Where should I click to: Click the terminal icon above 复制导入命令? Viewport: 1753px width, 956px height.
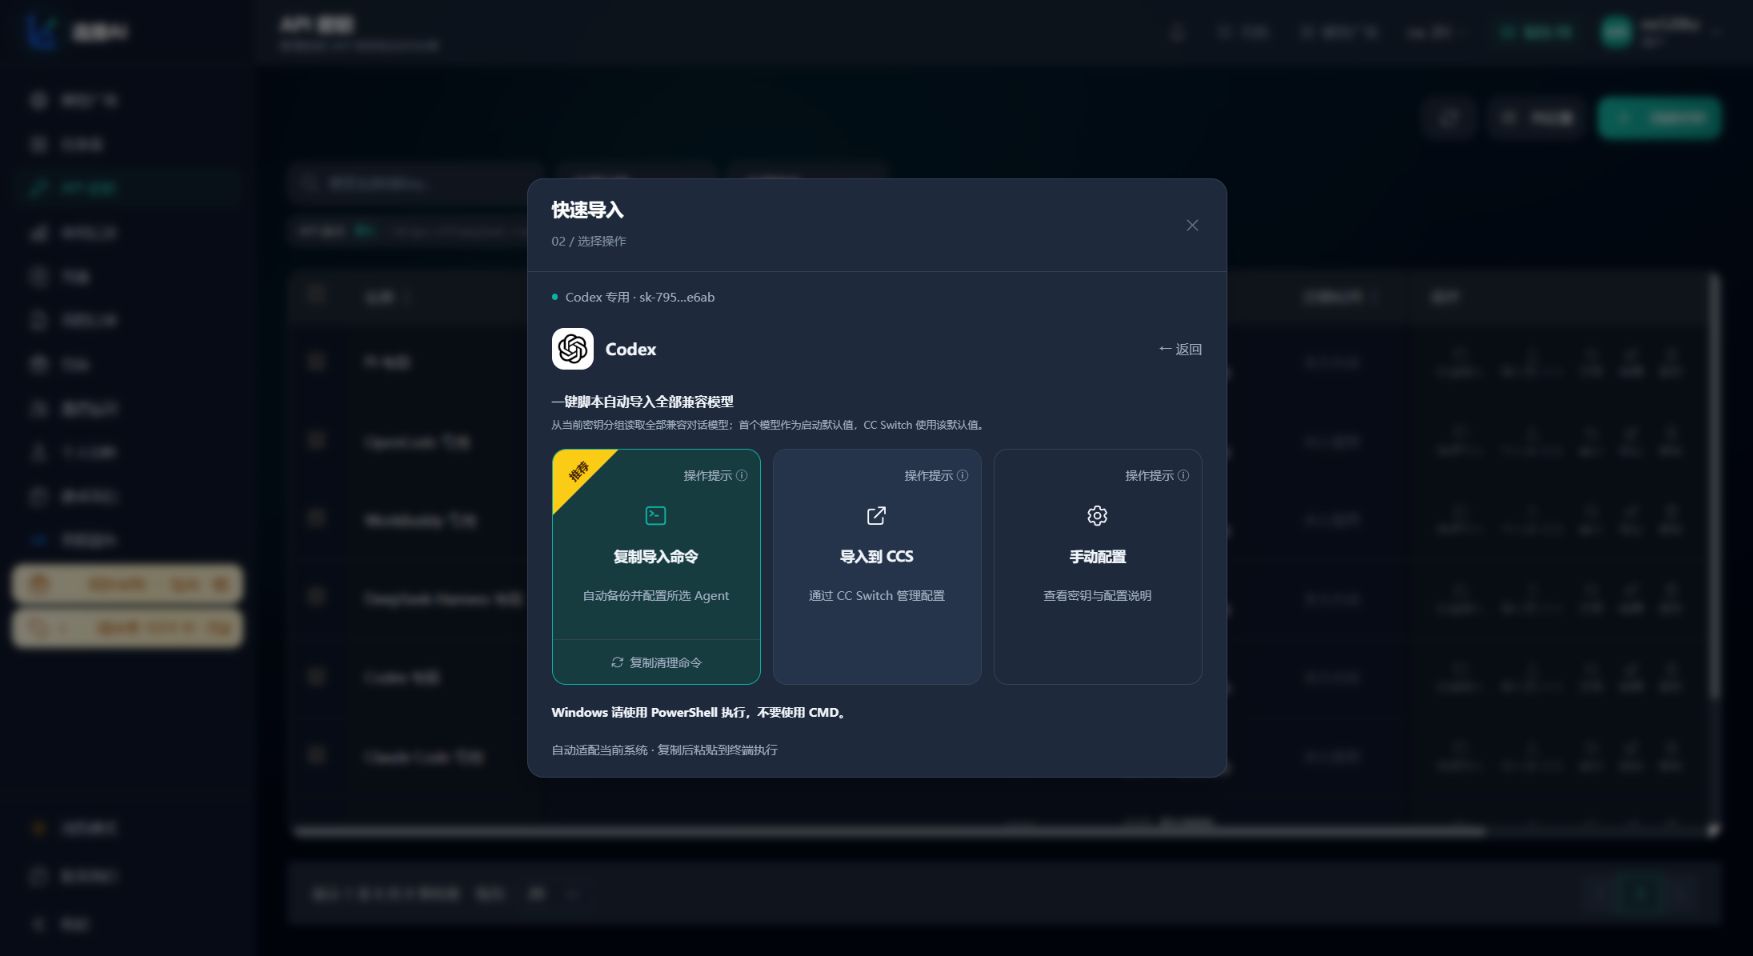click(x=656, y=516)
